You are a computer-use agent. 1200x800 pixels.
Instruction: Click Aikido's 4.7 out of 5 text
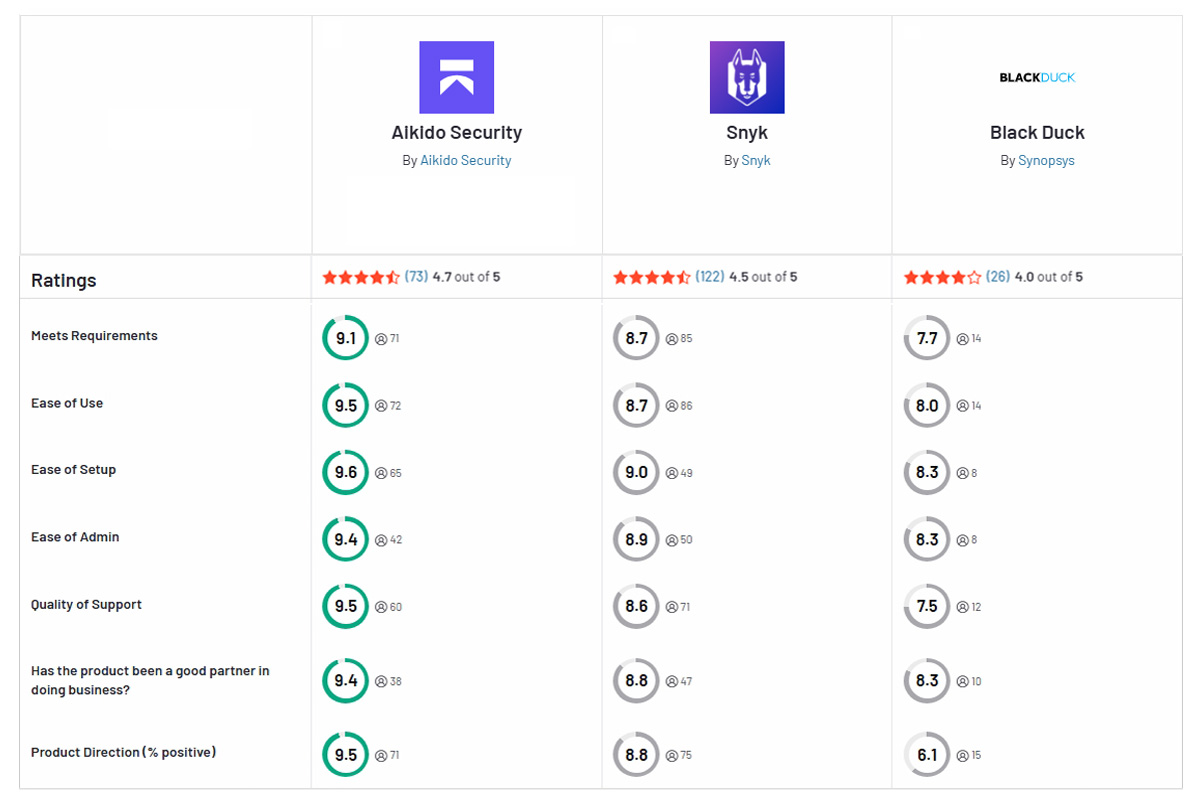click(466, 277)
